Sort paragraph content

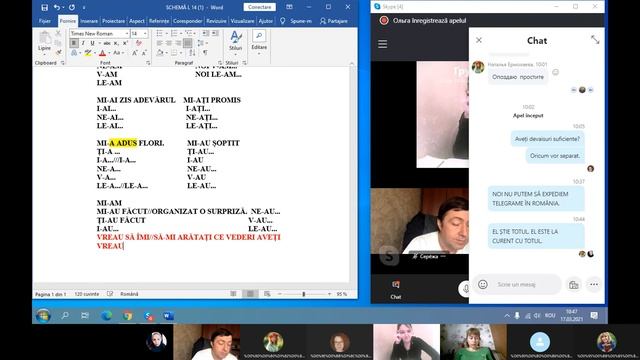coord(192,53)
